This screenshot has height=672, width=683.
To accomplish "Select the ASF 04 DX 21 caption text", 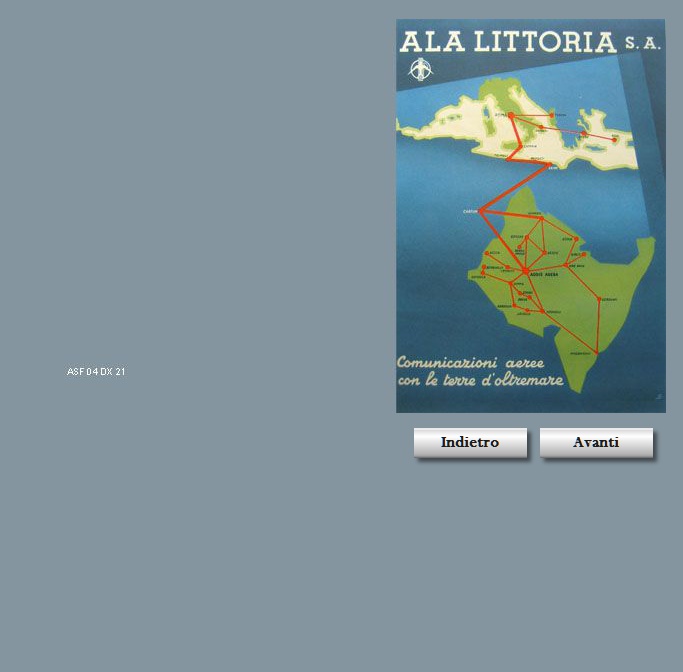I will (96, 371).
